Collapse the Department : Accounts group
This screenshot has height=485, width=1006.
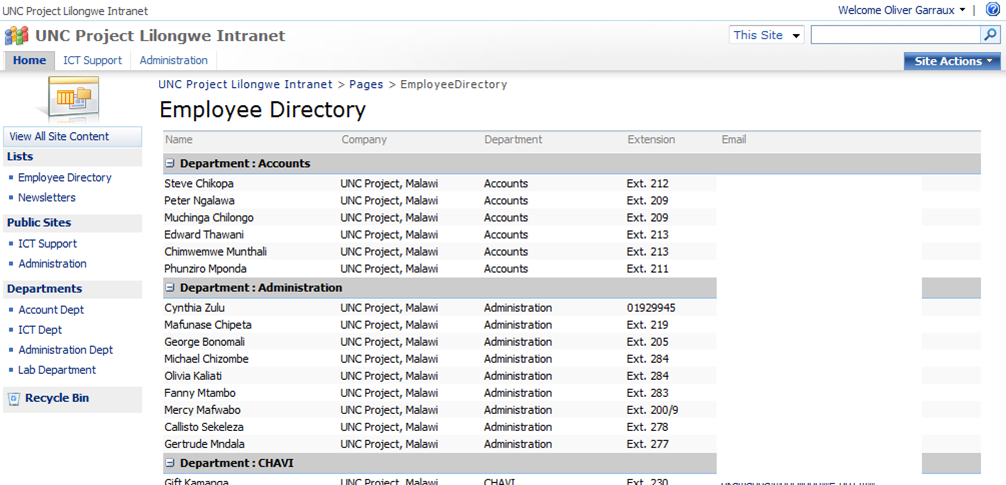tap(170, 164)
